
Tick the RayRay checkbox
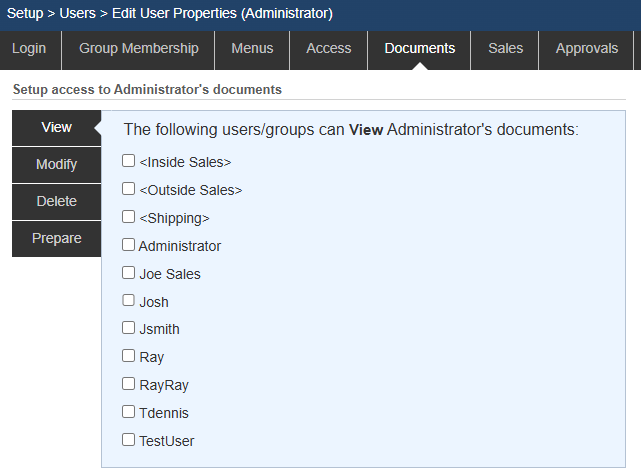(x=128, y=384)
